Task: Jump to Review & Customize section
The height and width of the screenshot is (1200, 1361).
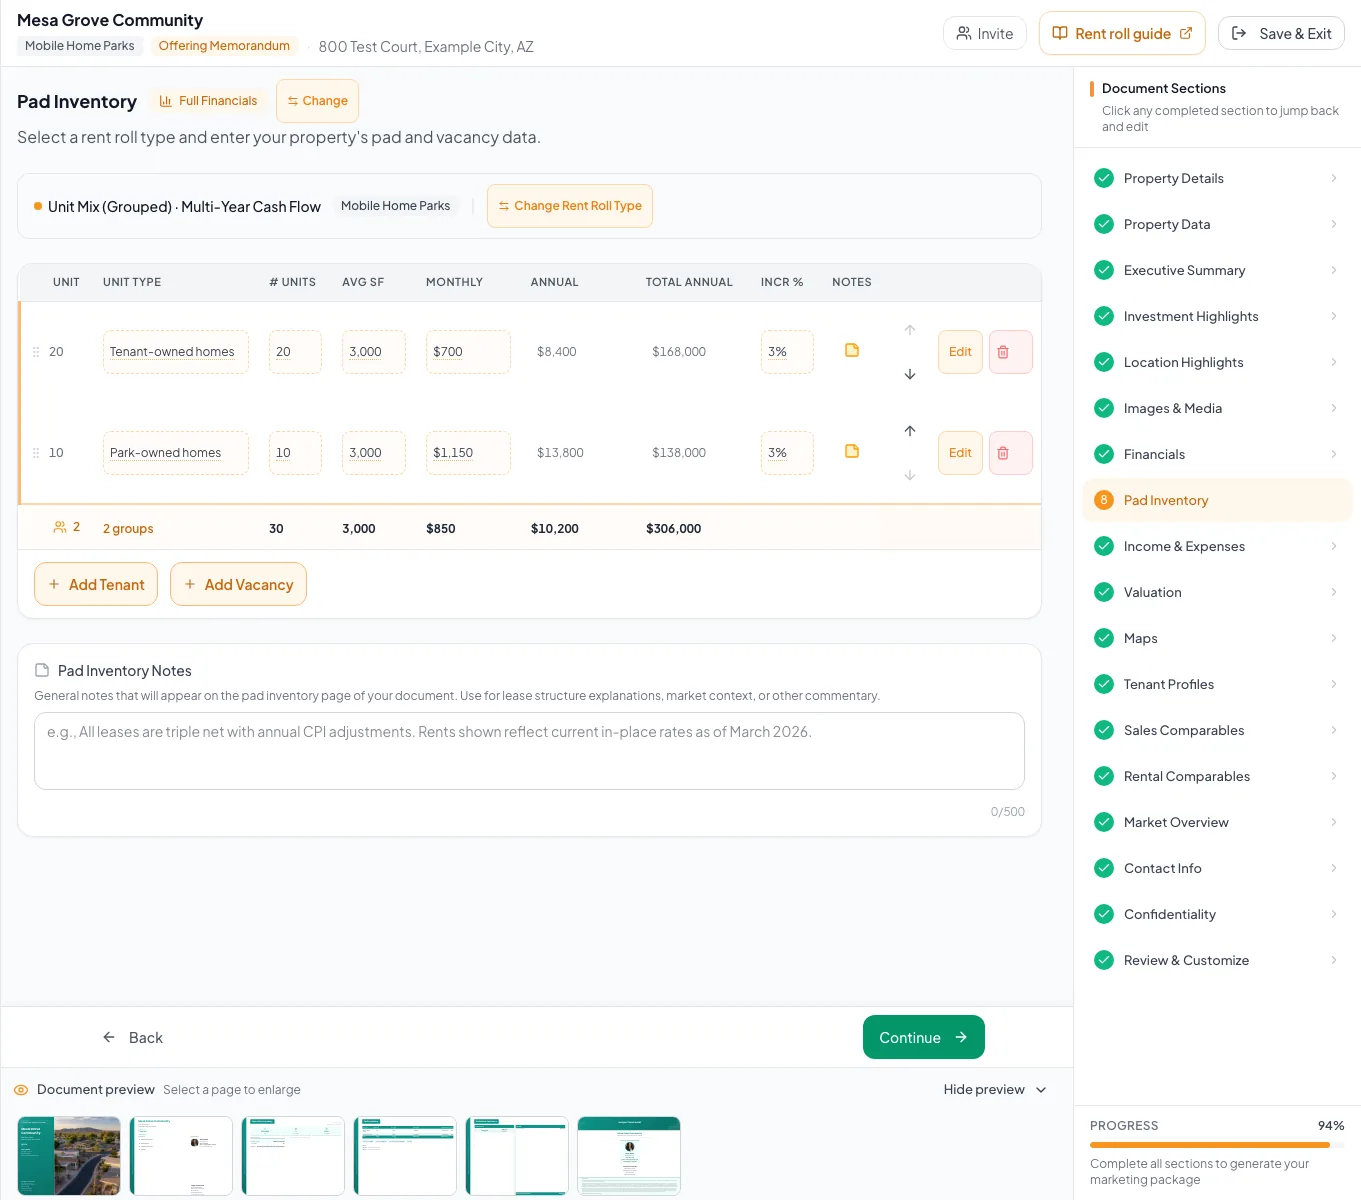Action: 1217,960
